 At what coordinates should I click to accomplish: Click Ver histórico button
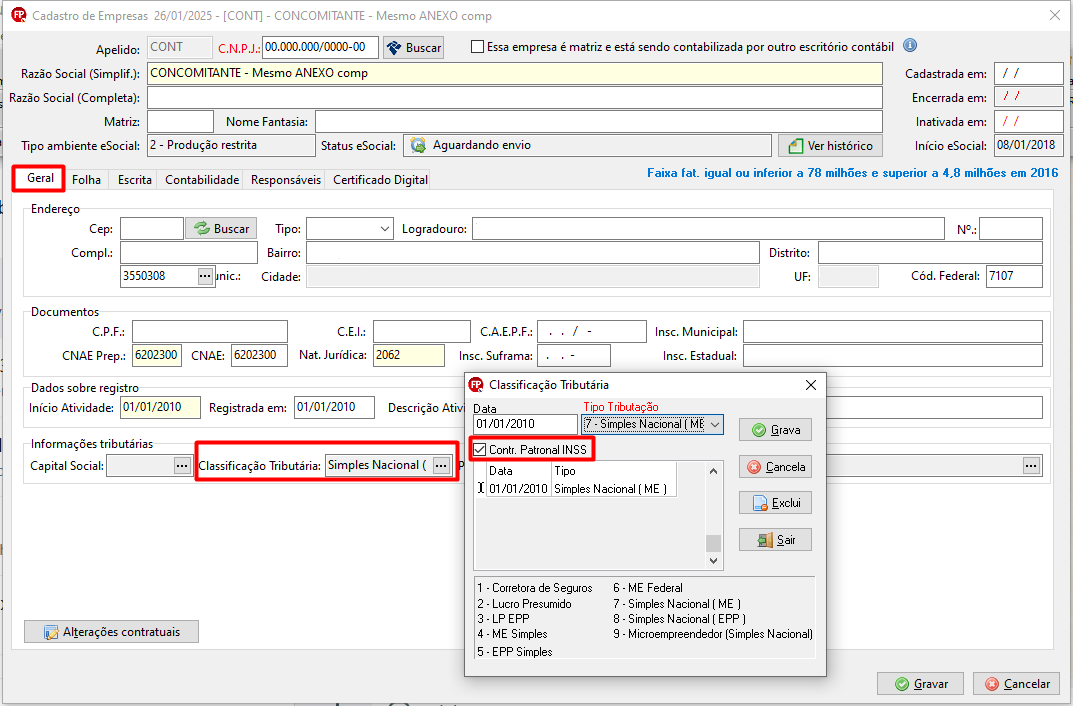[830, 146]
